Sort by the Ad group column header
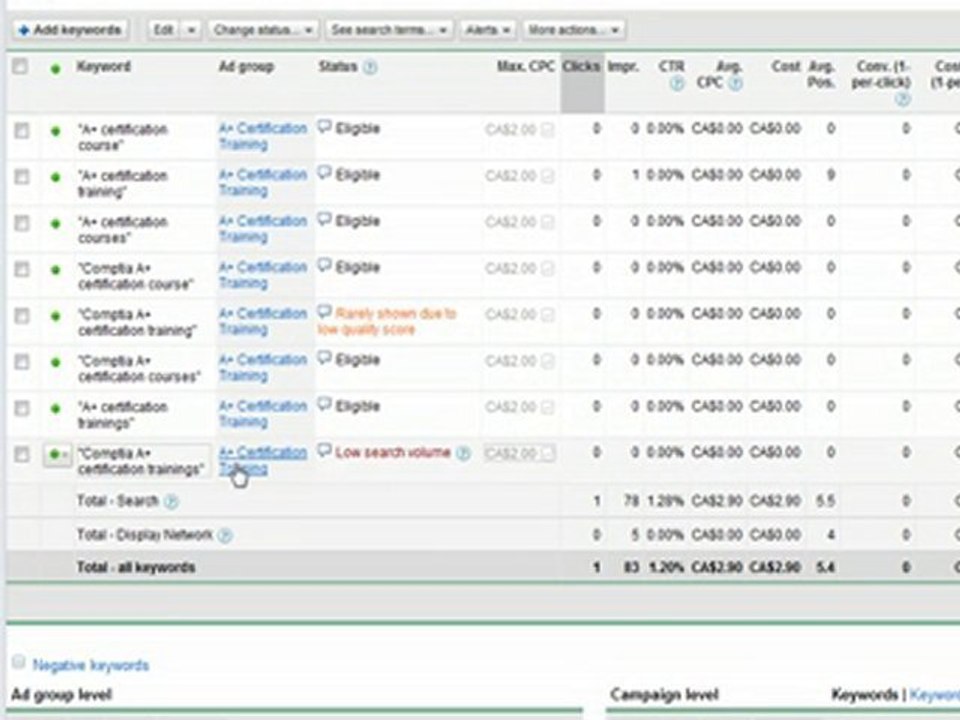 click(x=246, y=66)
